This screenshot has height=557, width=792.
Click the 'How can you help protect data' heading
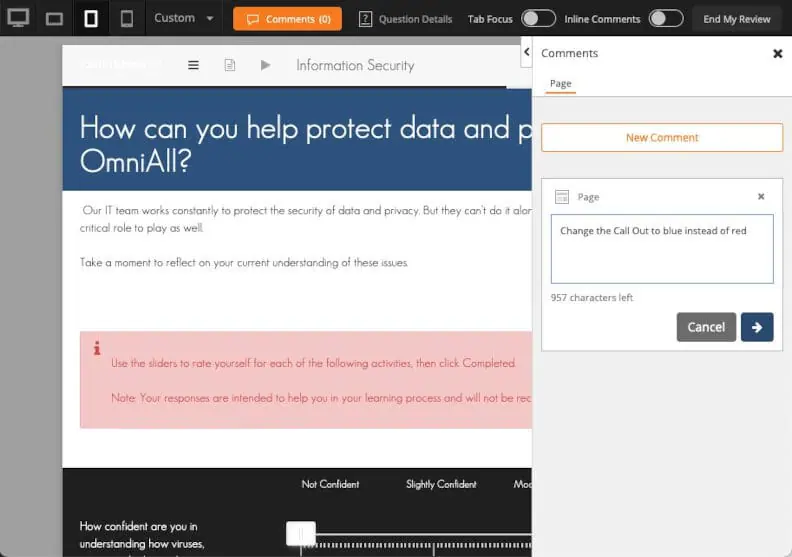306,143
